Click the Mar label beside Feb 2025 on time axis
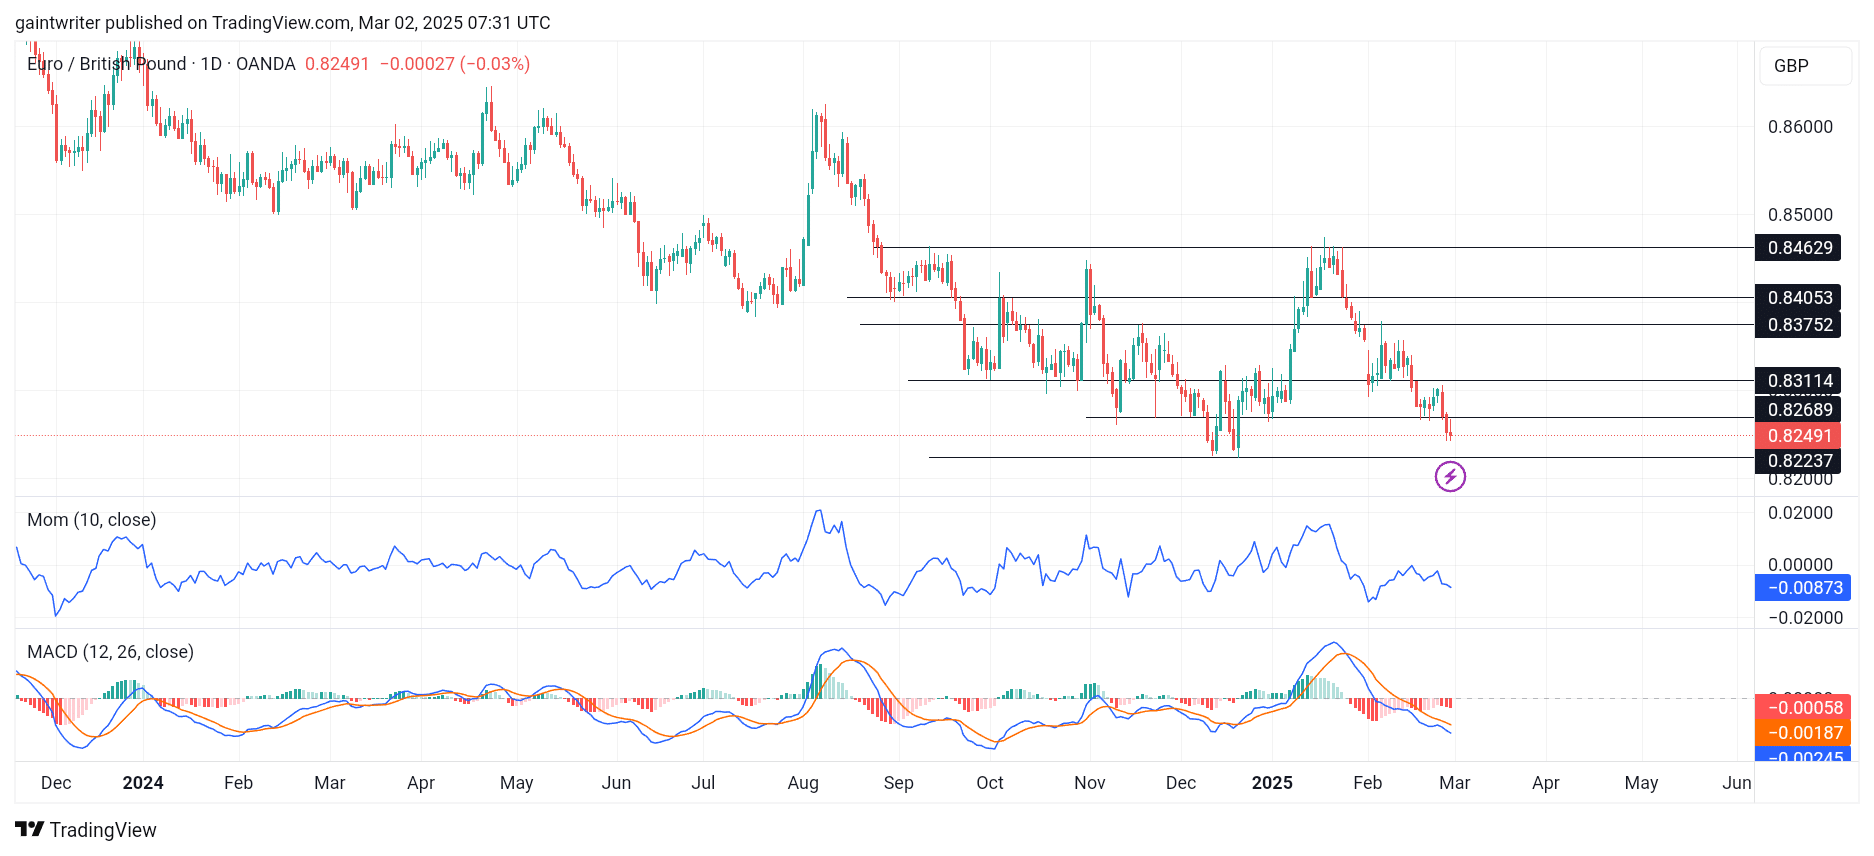Image resolution: width=1874 pixels, height=856 pixels. [x=1455, y=783]
